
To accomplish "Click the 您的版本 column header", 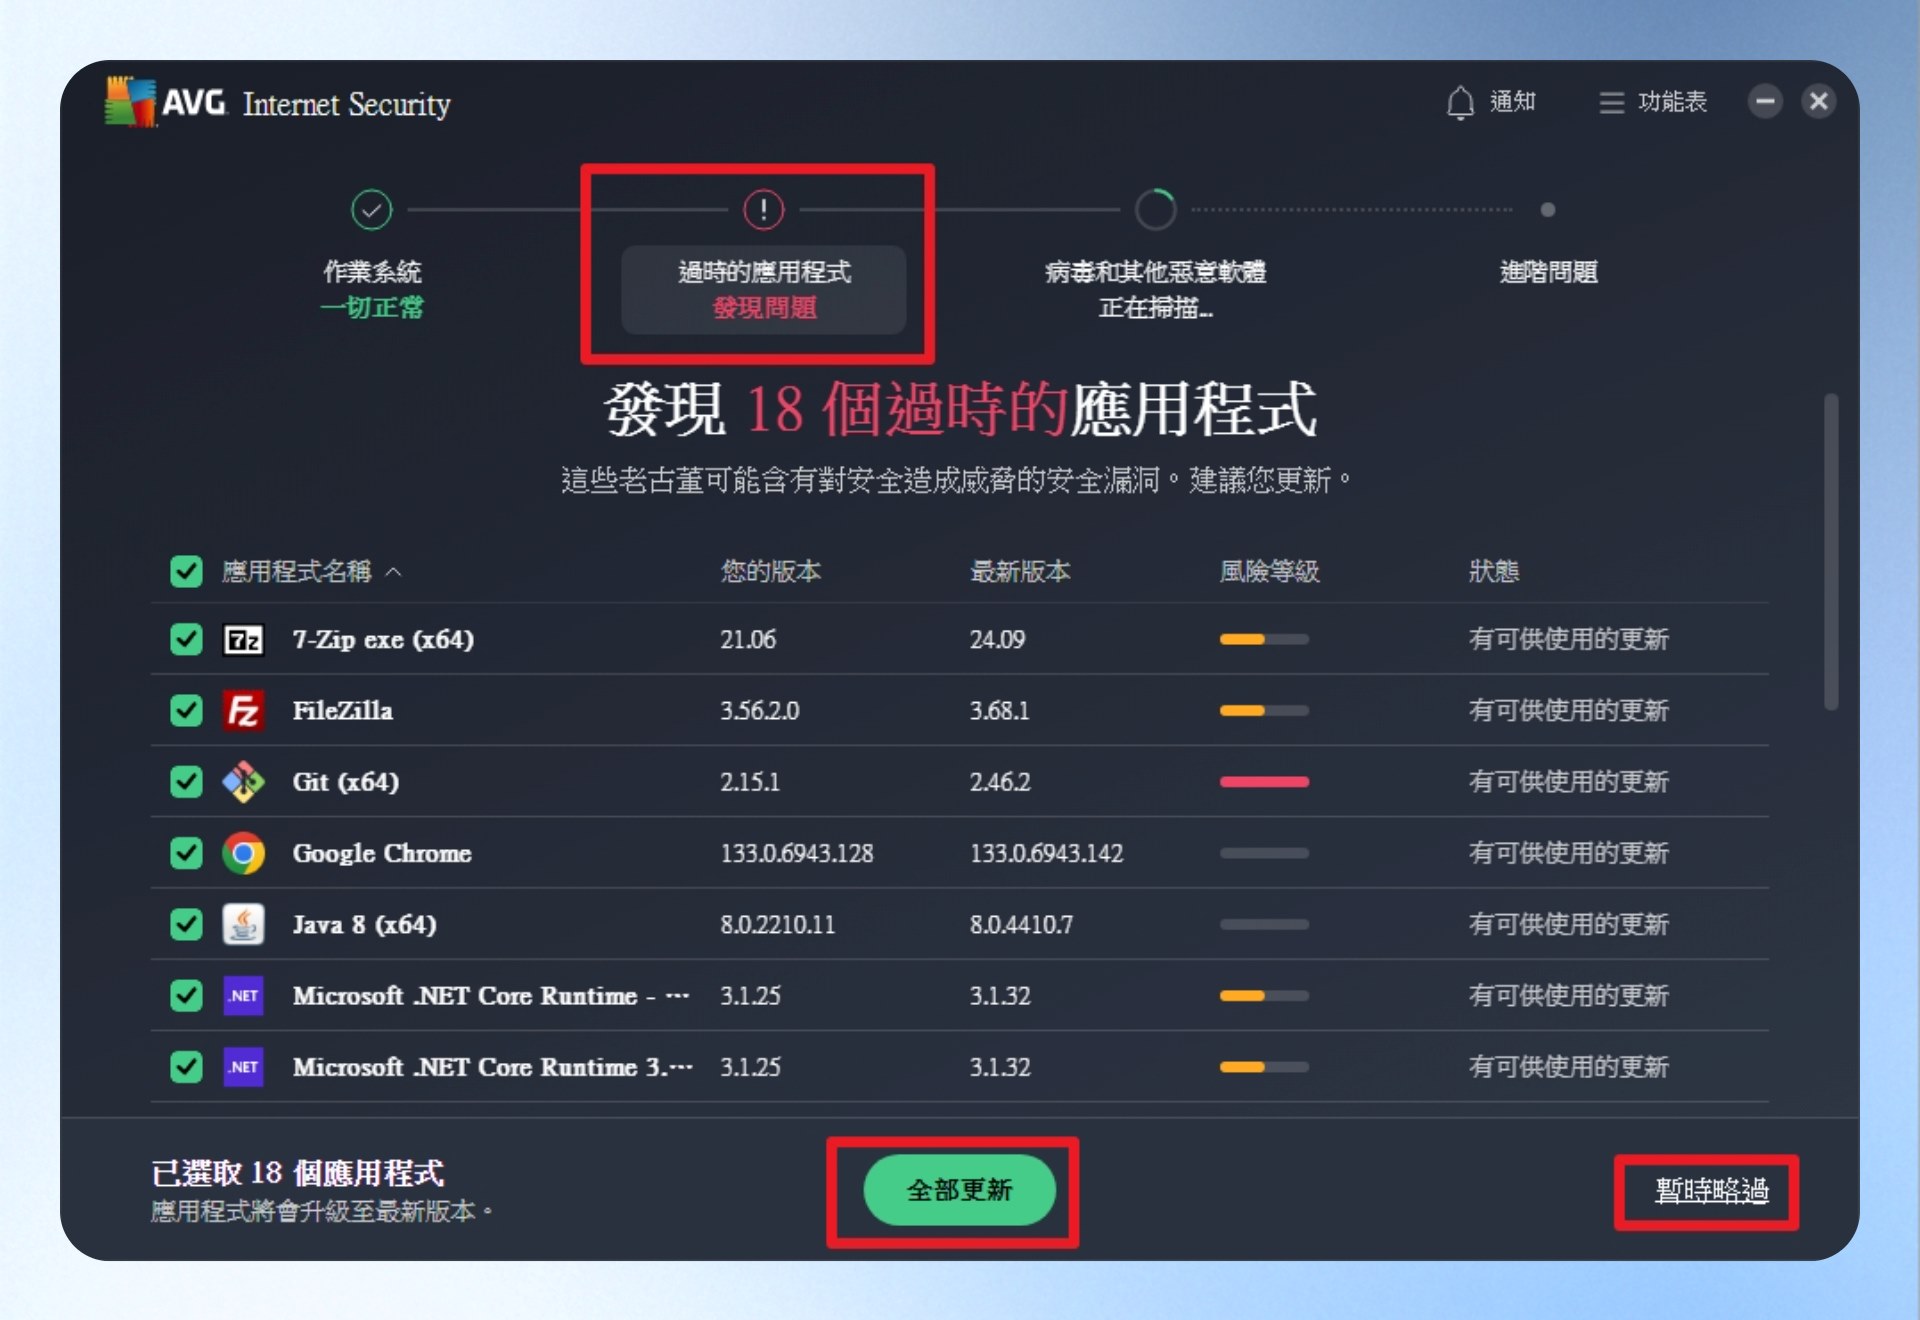I will 771,572.
